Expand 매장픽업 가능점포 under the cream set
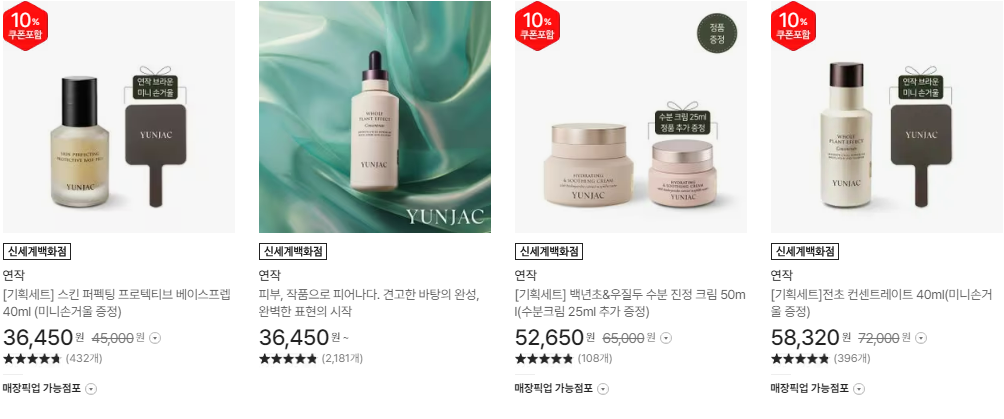This screenshot has width=1004, height=419. coord(562,388)
